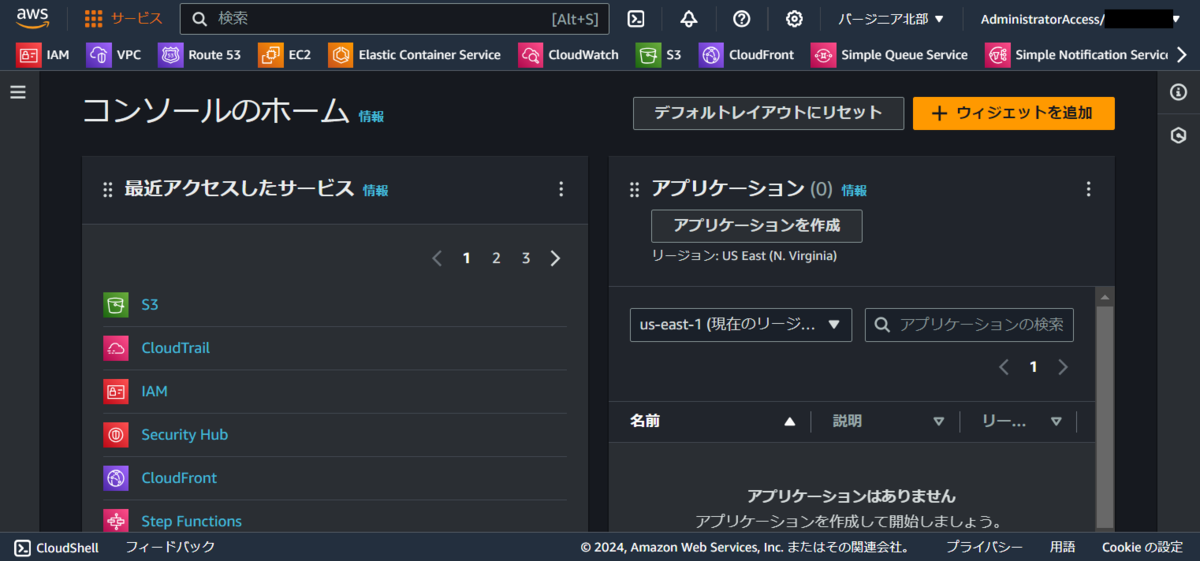Open CloudFront link in recent services
Screen dimensions: 1200x561
click(x=179, y=478)
